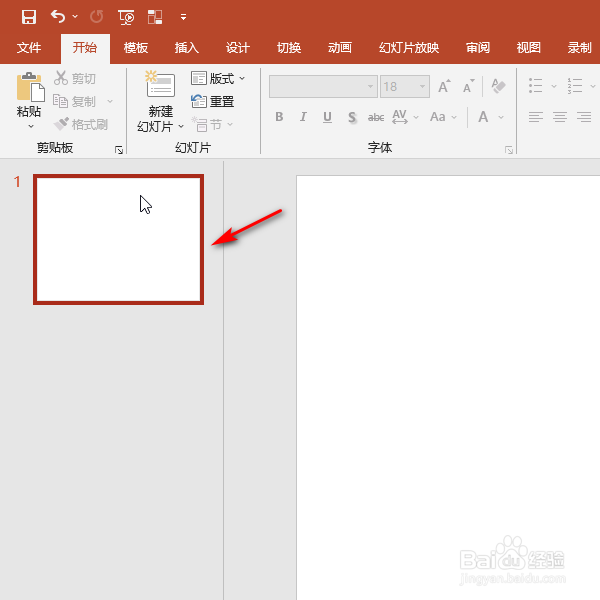Image resolution: width=600 pixels, height=600 pixels.
Task: Click the AV character spacing icon
Action: tap(400, 117)
